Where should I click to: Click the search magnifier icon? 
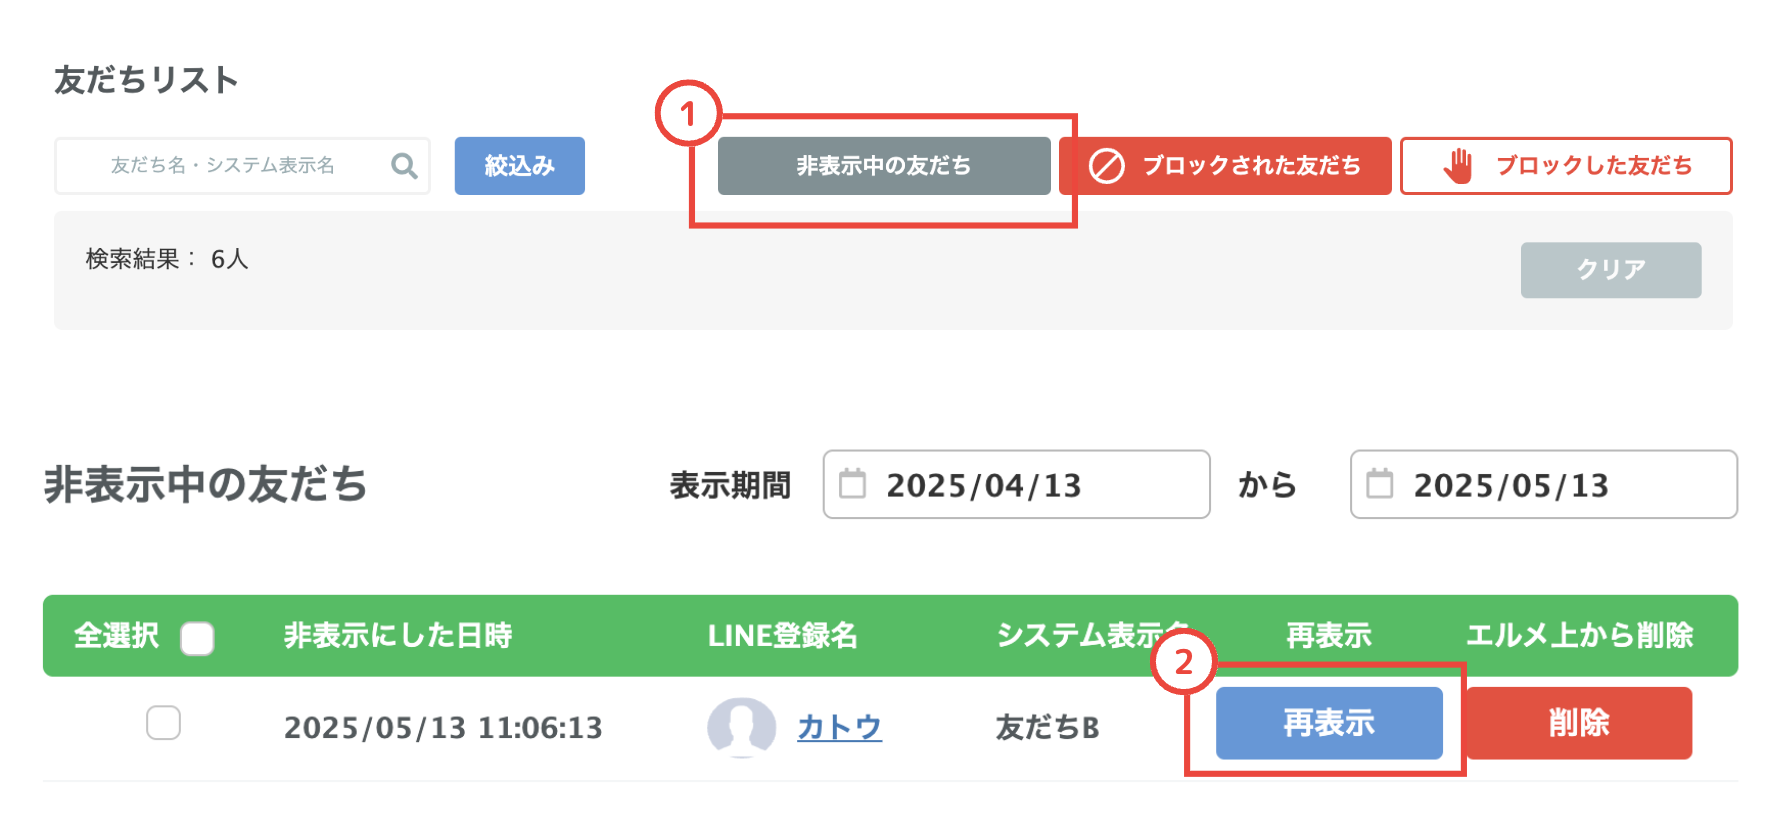pyautogui.click(x=404, y=165)
